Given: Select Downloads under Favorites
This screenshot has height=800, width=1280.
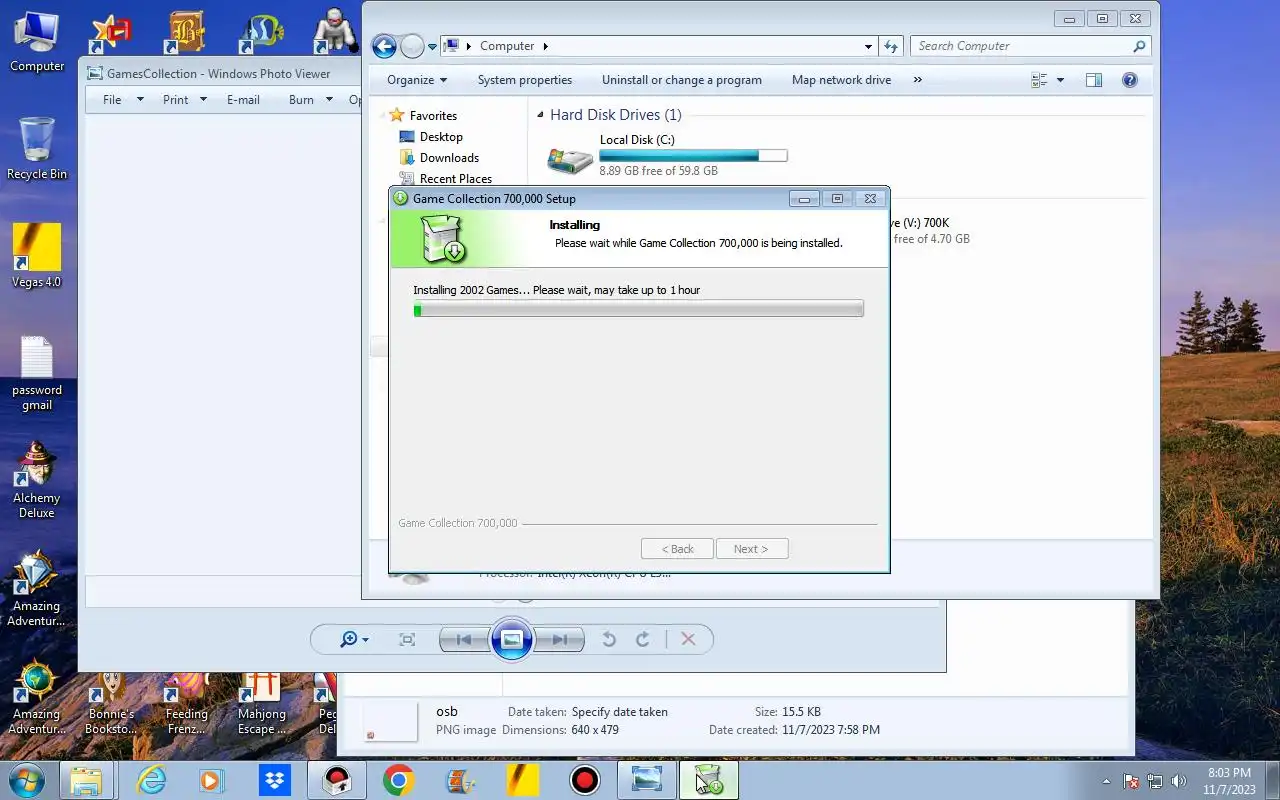Looking at the screenshot, I should click(x=449, y=158).
